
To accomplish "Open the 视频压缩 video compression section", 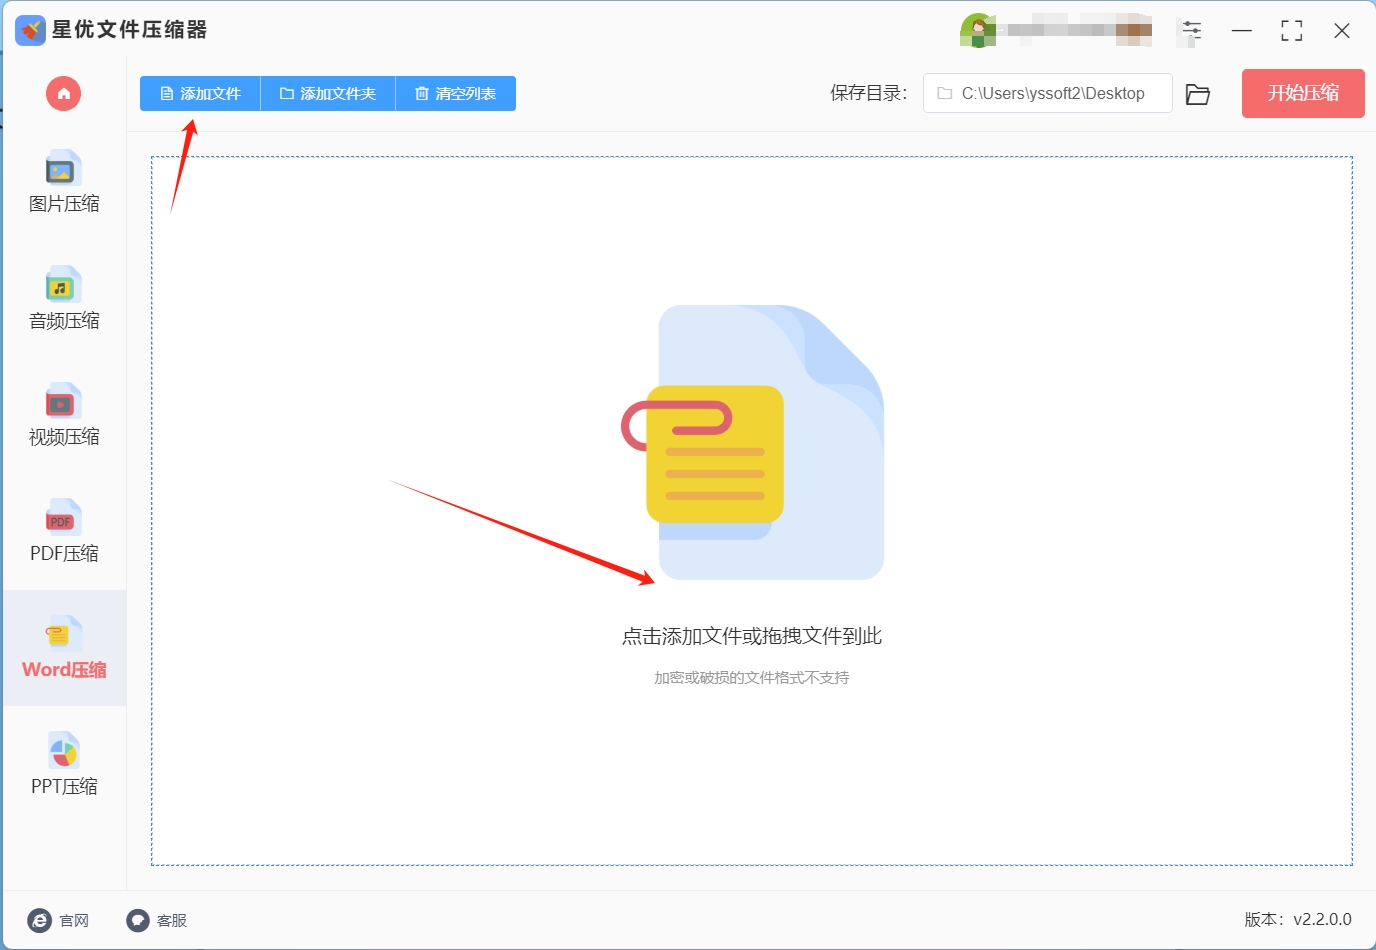I will [x=64, y=415].
